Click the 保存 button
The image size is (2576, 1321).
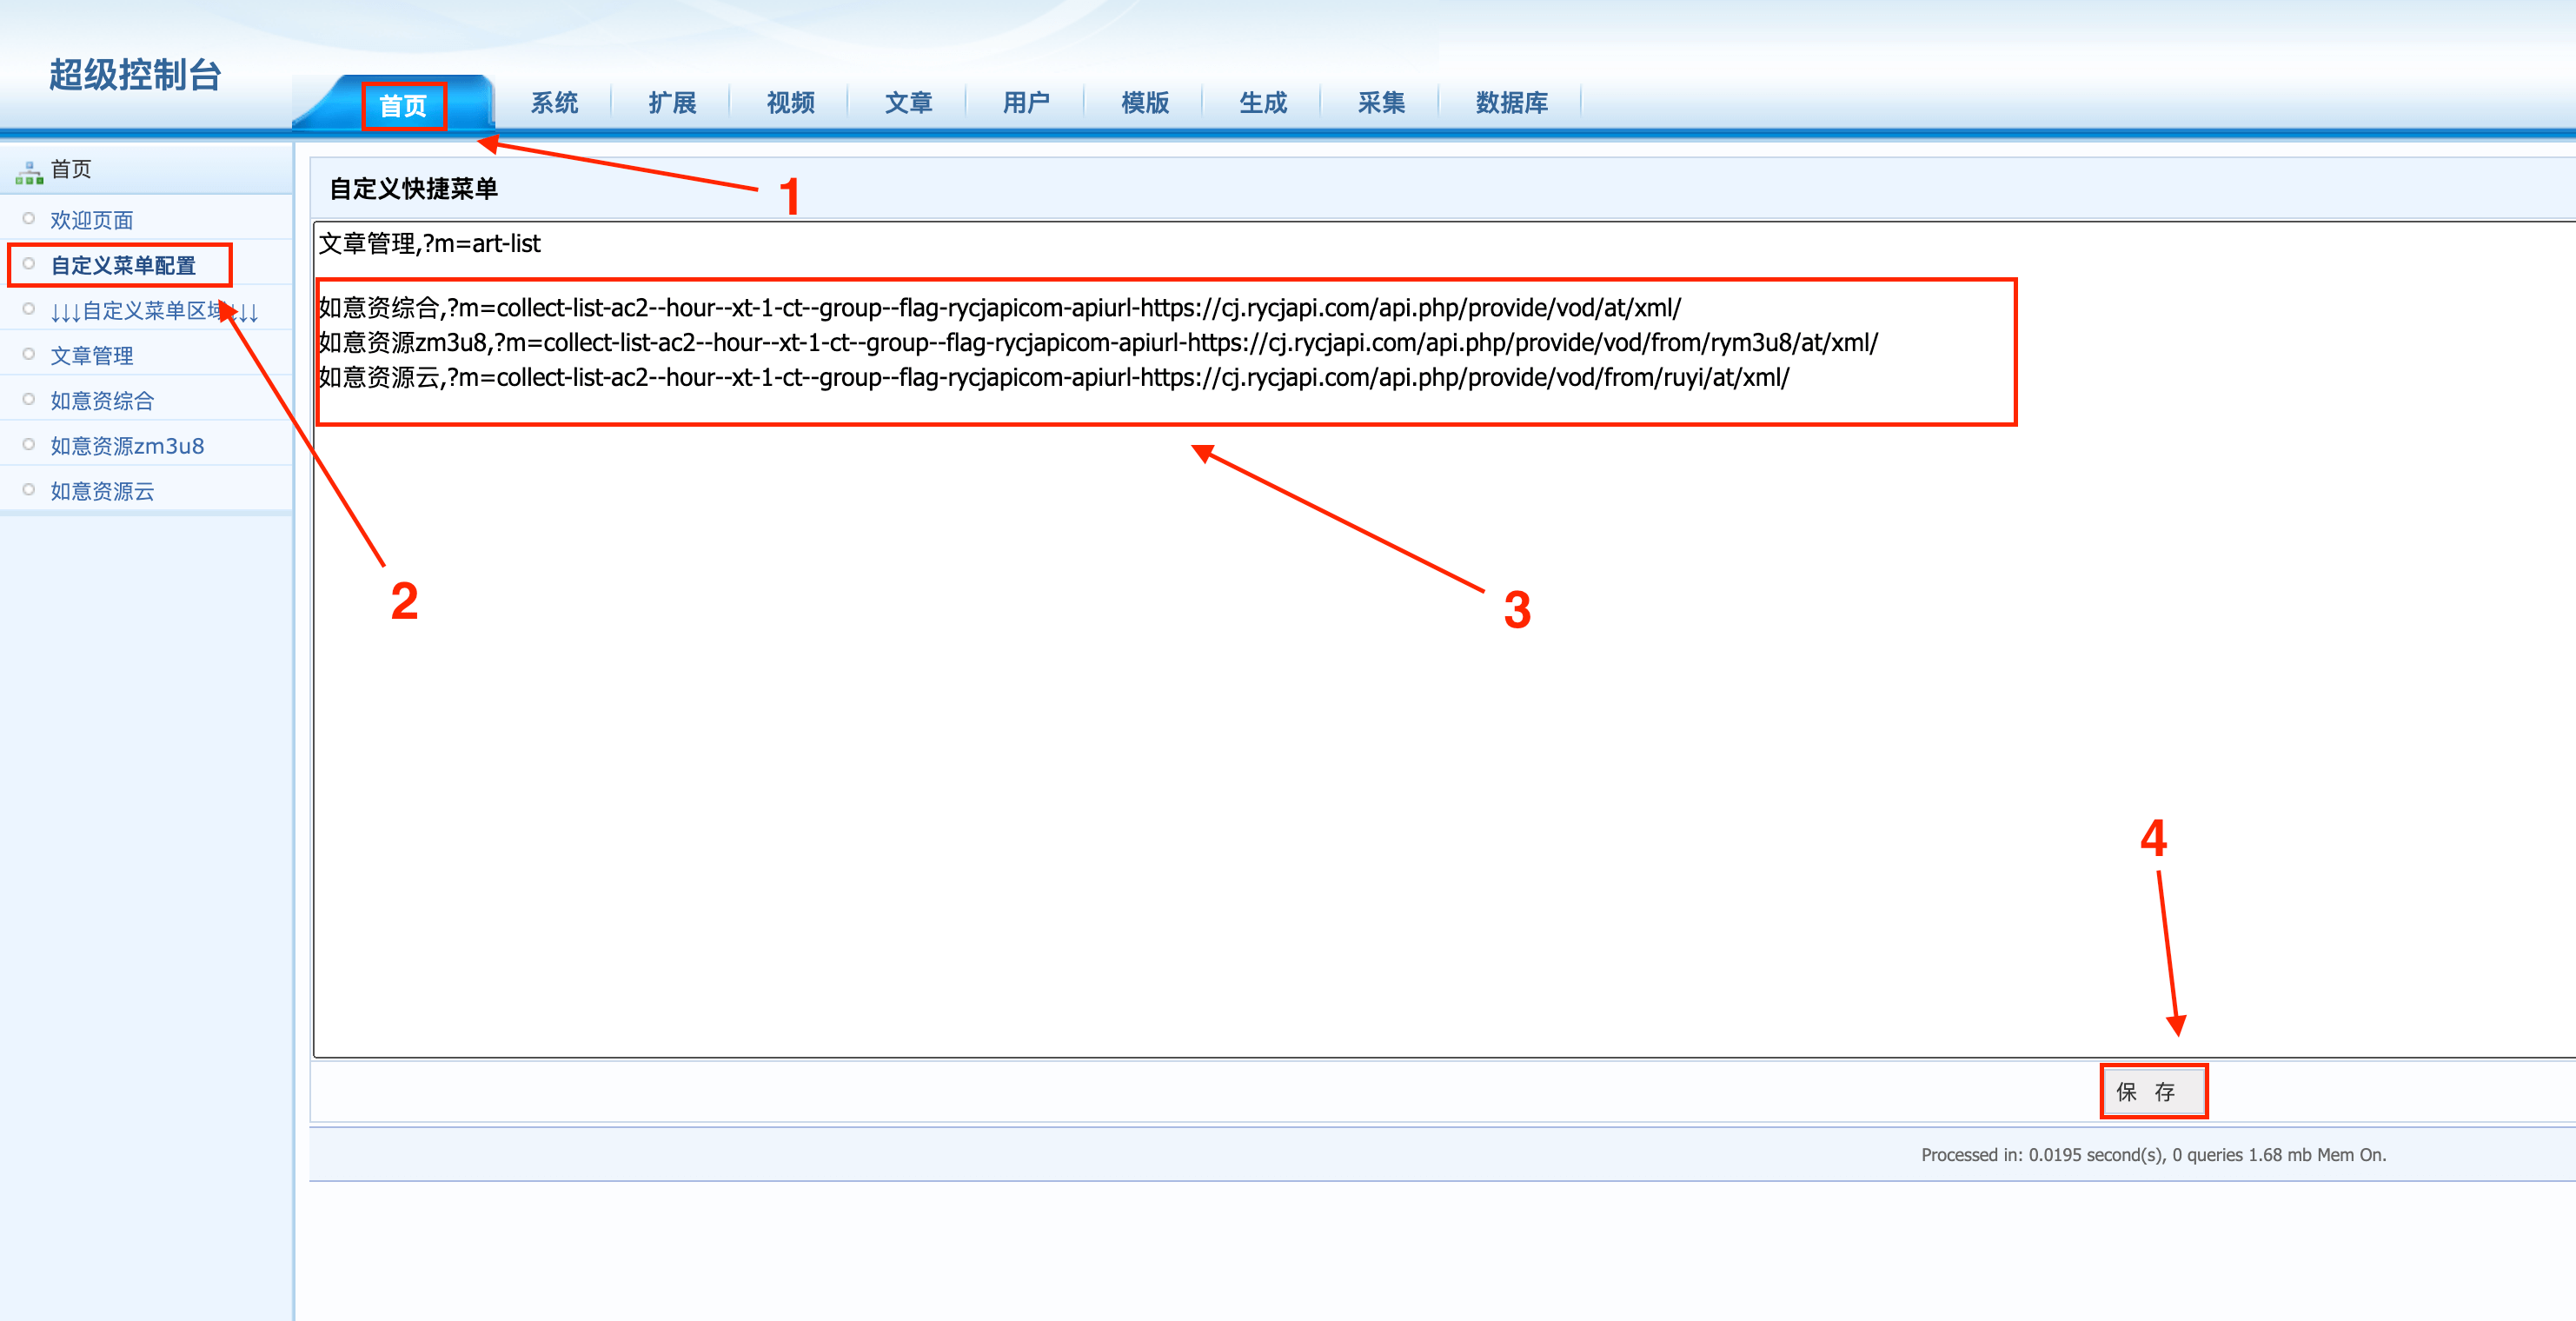pos(2153,1091)
